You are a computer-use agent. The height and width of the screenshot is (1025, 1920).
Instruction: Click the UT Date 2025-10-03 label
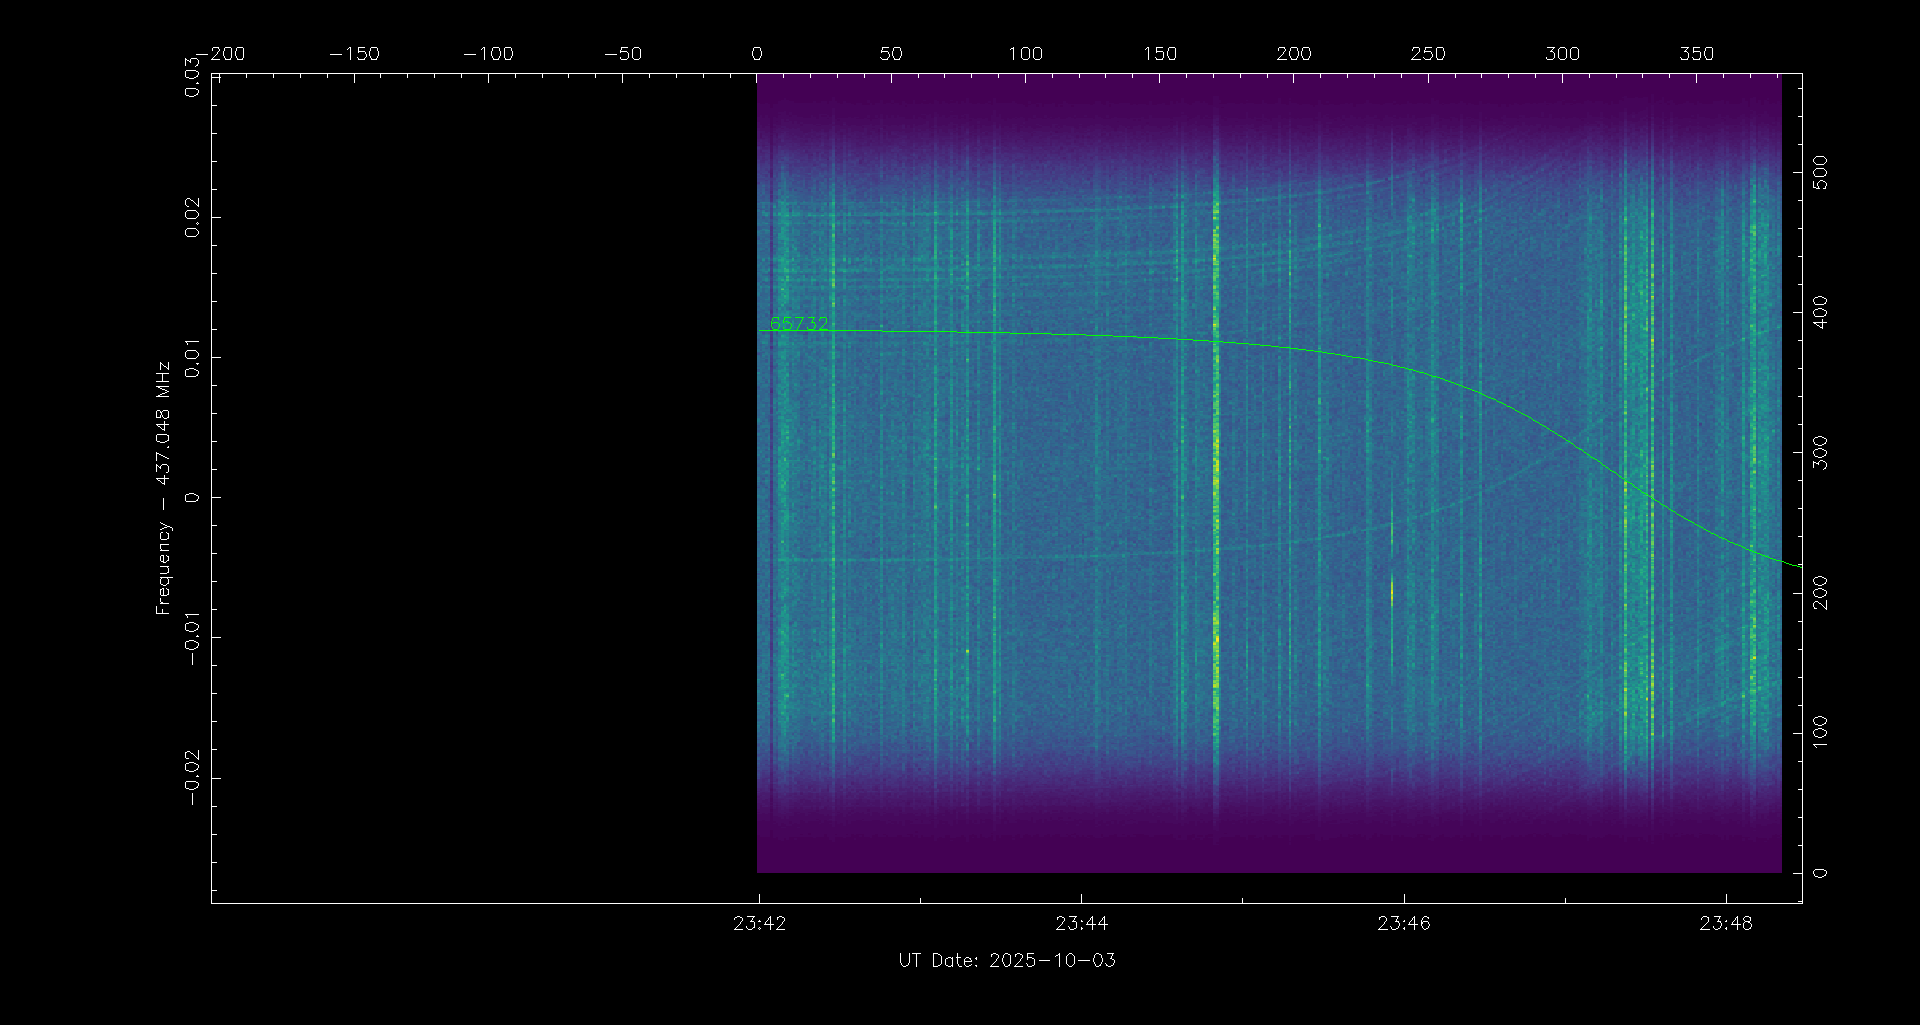1006,960
